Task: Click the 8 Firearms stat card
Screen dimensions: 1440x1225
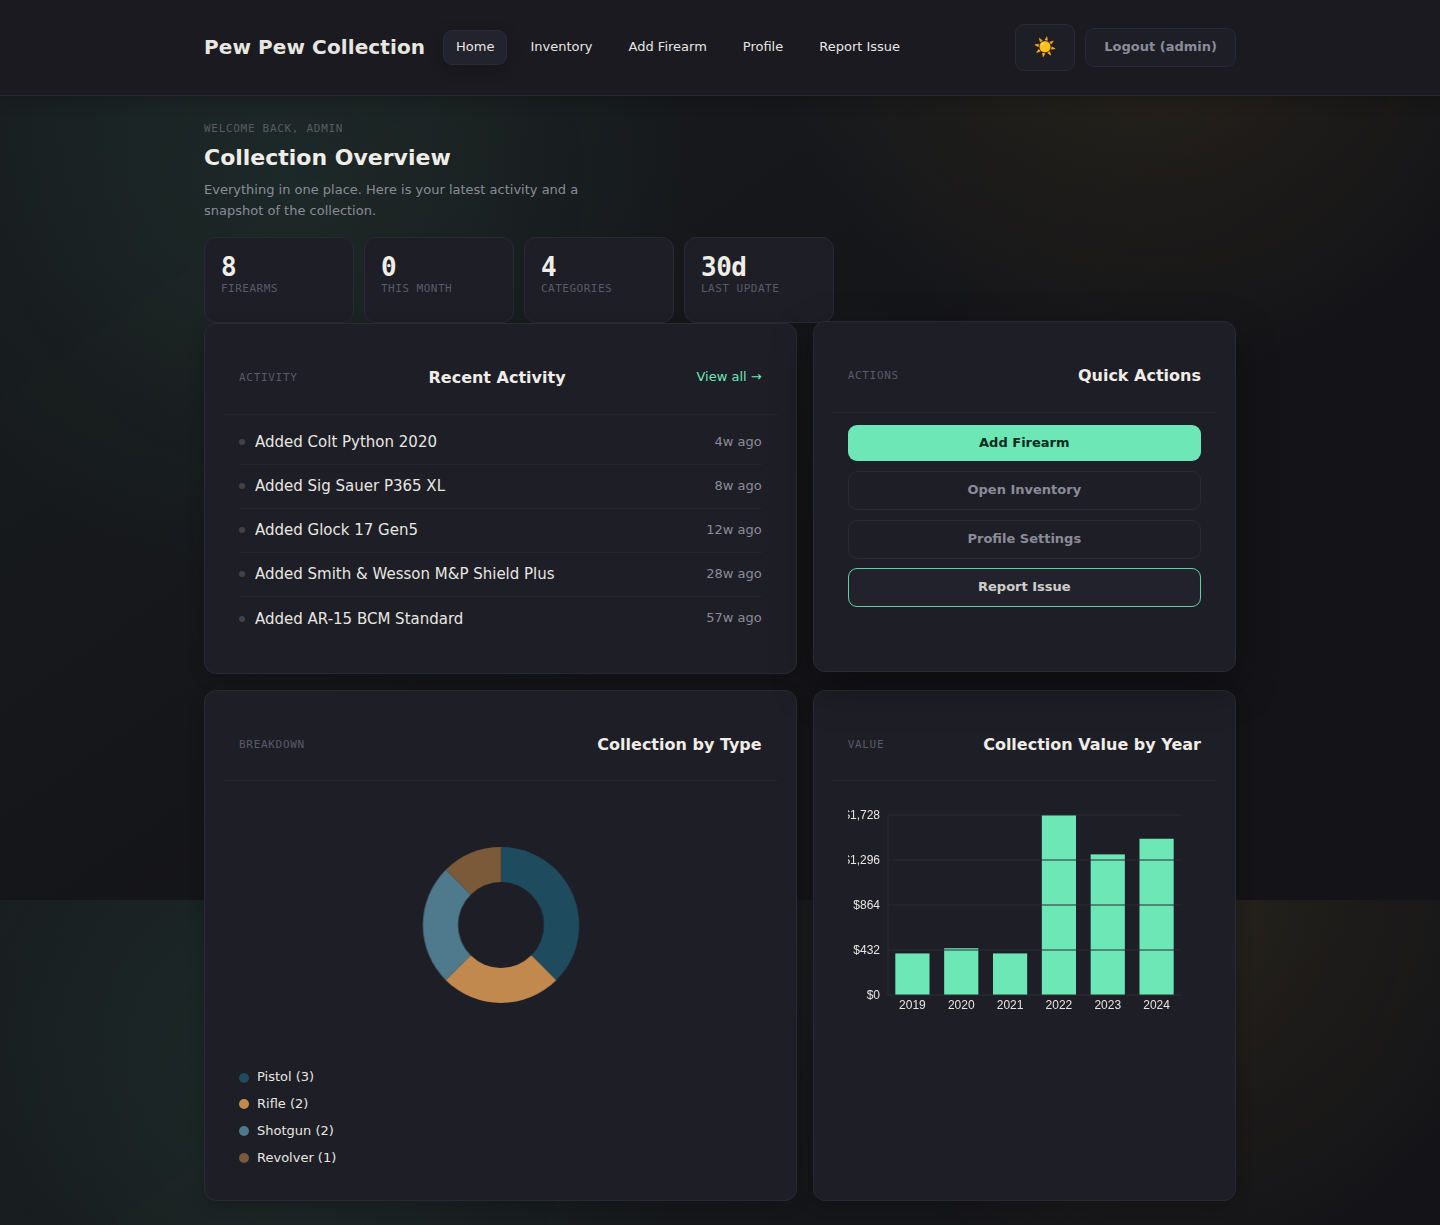Action: coord(278,278)
